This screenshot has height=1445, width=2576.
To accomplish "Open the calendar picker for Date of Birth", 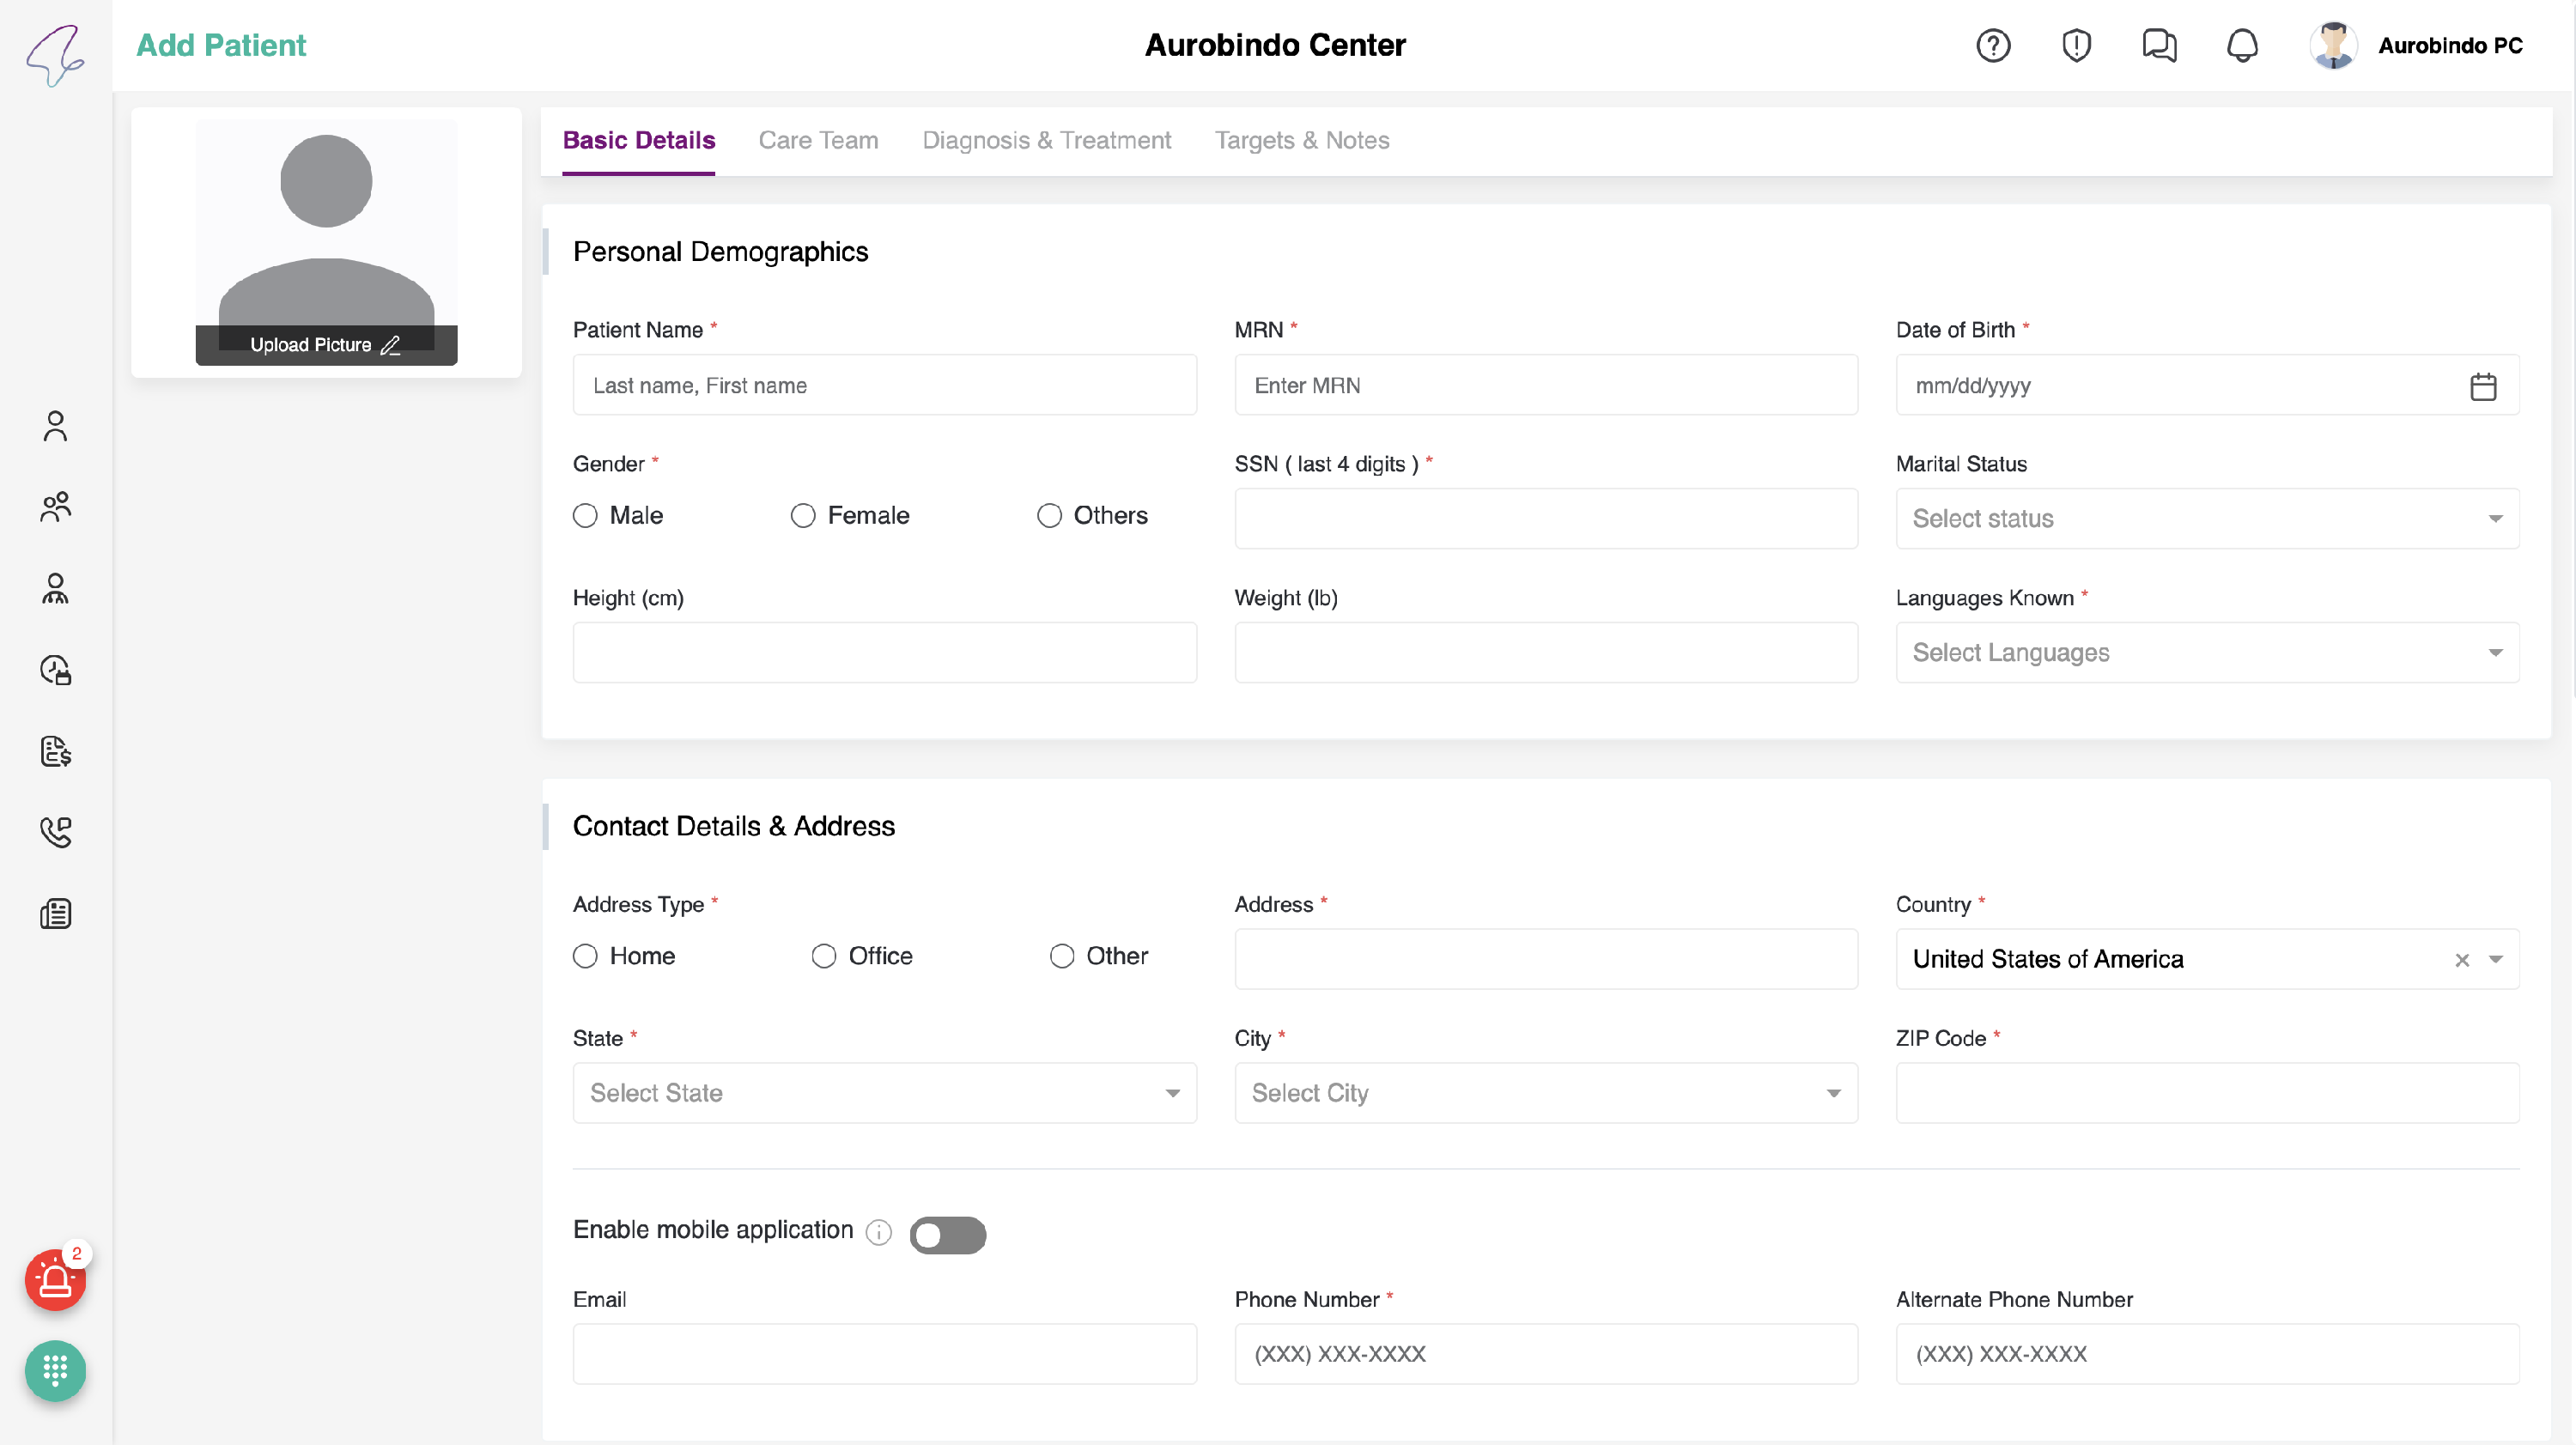I will click(2483, 386).
